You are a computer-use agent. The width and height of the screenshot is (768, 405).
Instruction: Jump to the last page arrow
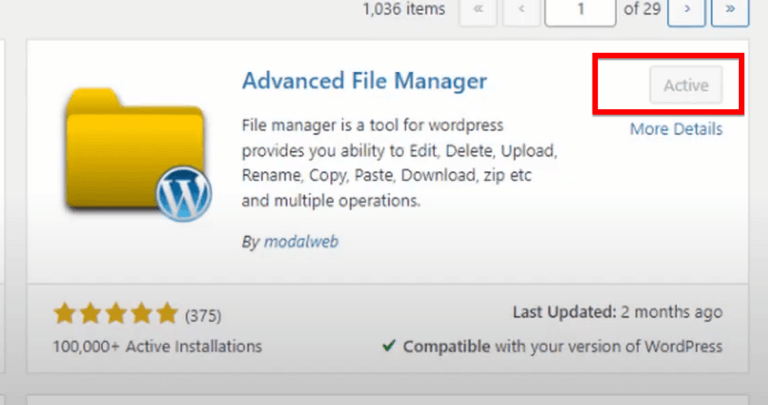tap(729, 10)
